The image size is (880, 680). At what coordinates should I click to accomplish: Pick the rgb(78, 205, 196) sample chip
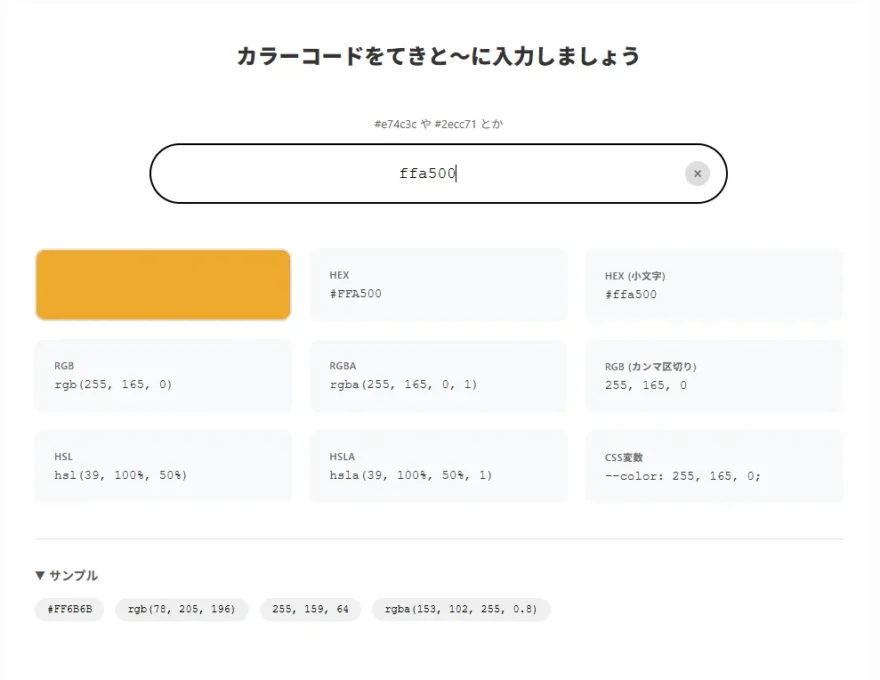click(181, 609)
